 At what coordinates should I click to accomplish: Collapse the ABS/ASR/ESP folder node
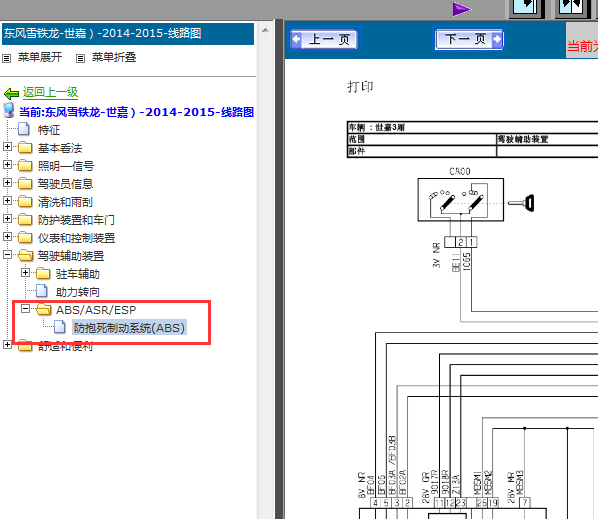pos(25,308)
